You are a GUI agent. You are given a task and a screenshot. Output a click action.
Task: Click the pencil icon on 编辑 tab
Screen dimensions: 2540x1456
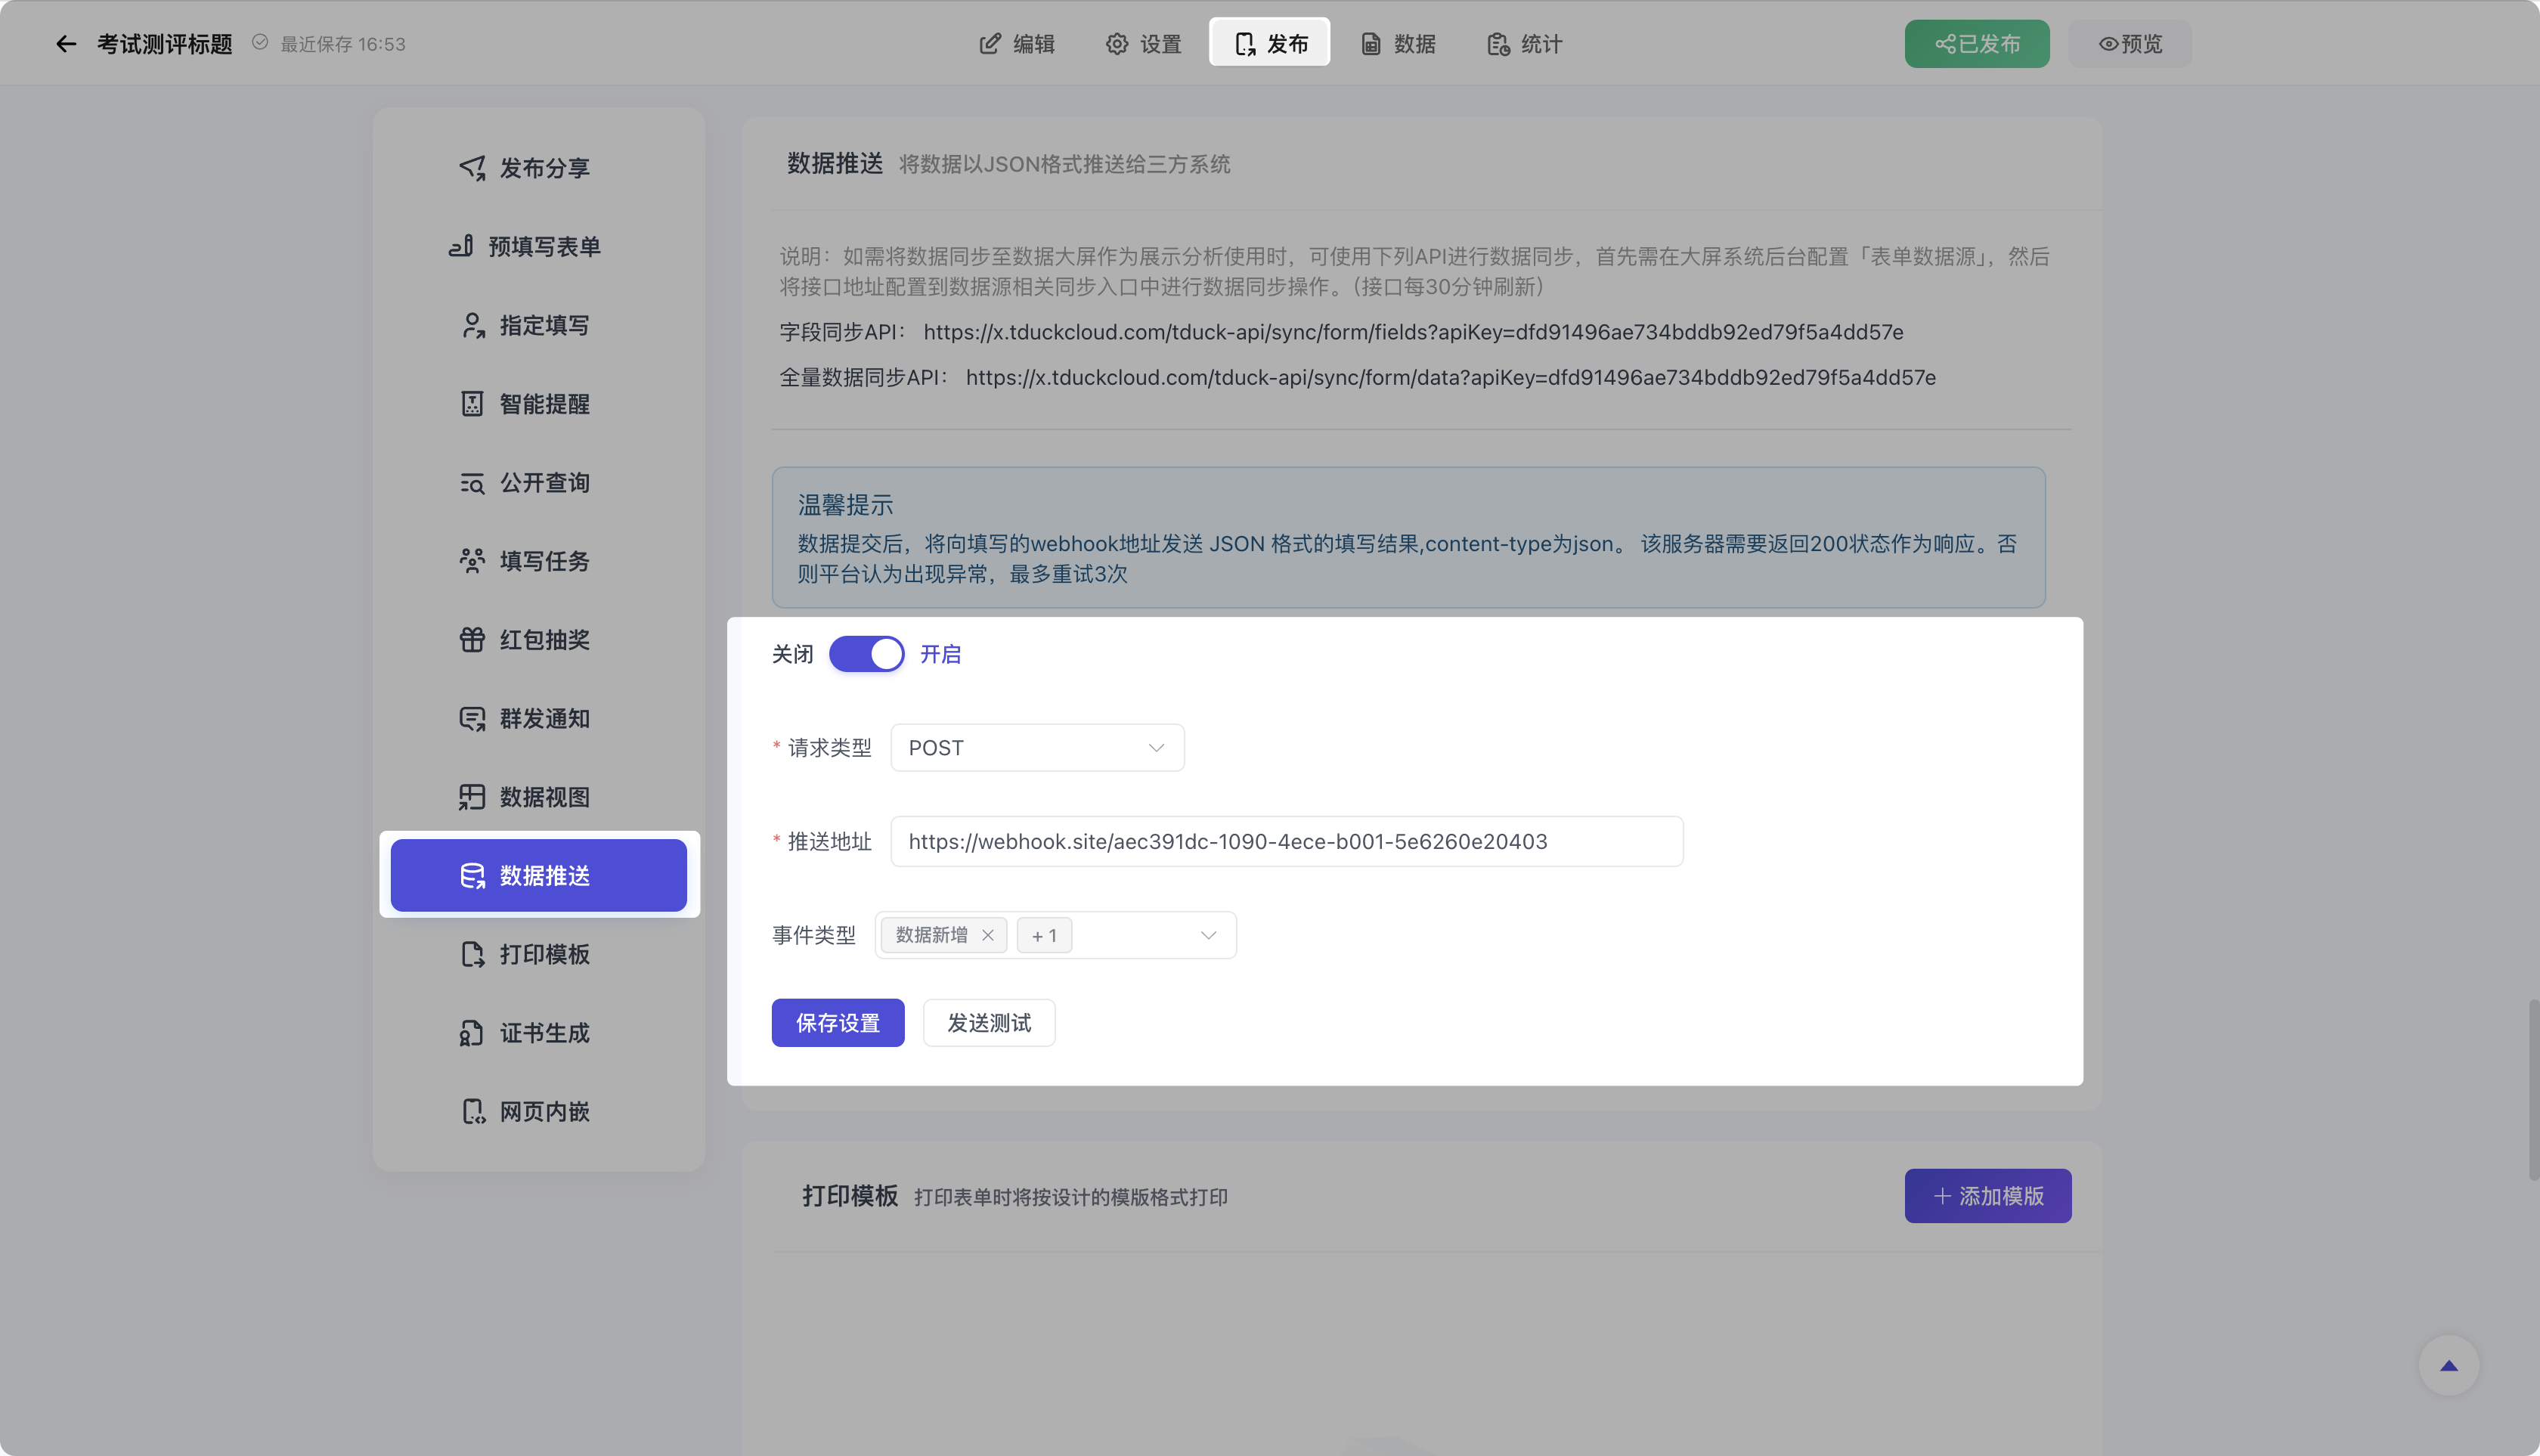point(989,43)
